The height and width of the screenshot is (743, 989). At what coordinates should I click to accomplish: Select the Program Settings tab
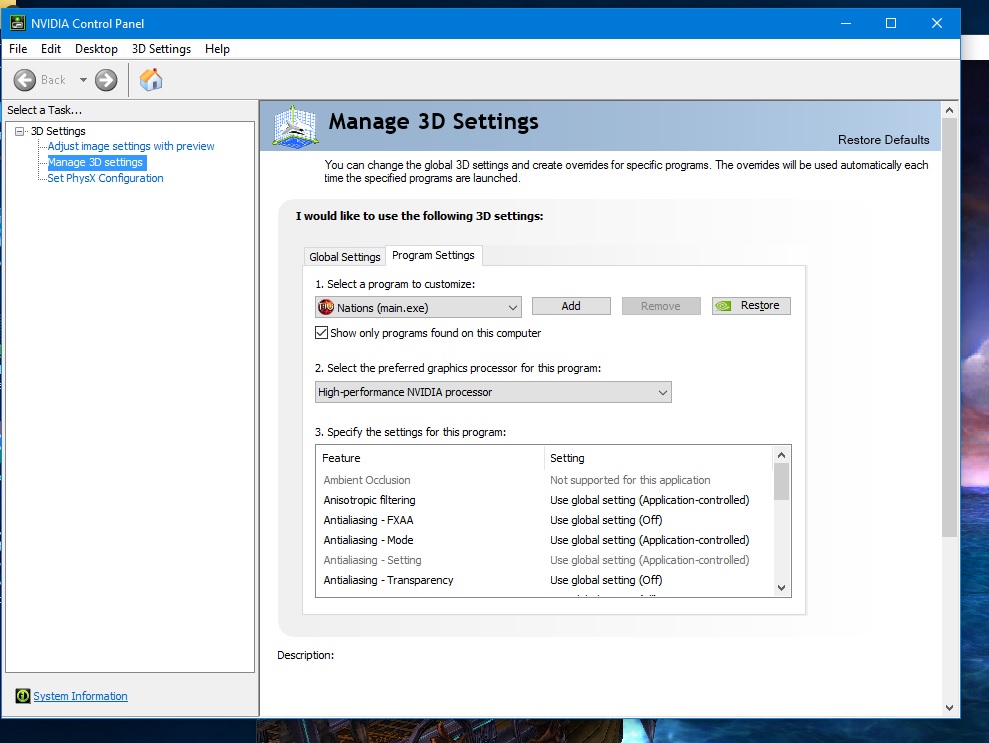click(433, 255)
